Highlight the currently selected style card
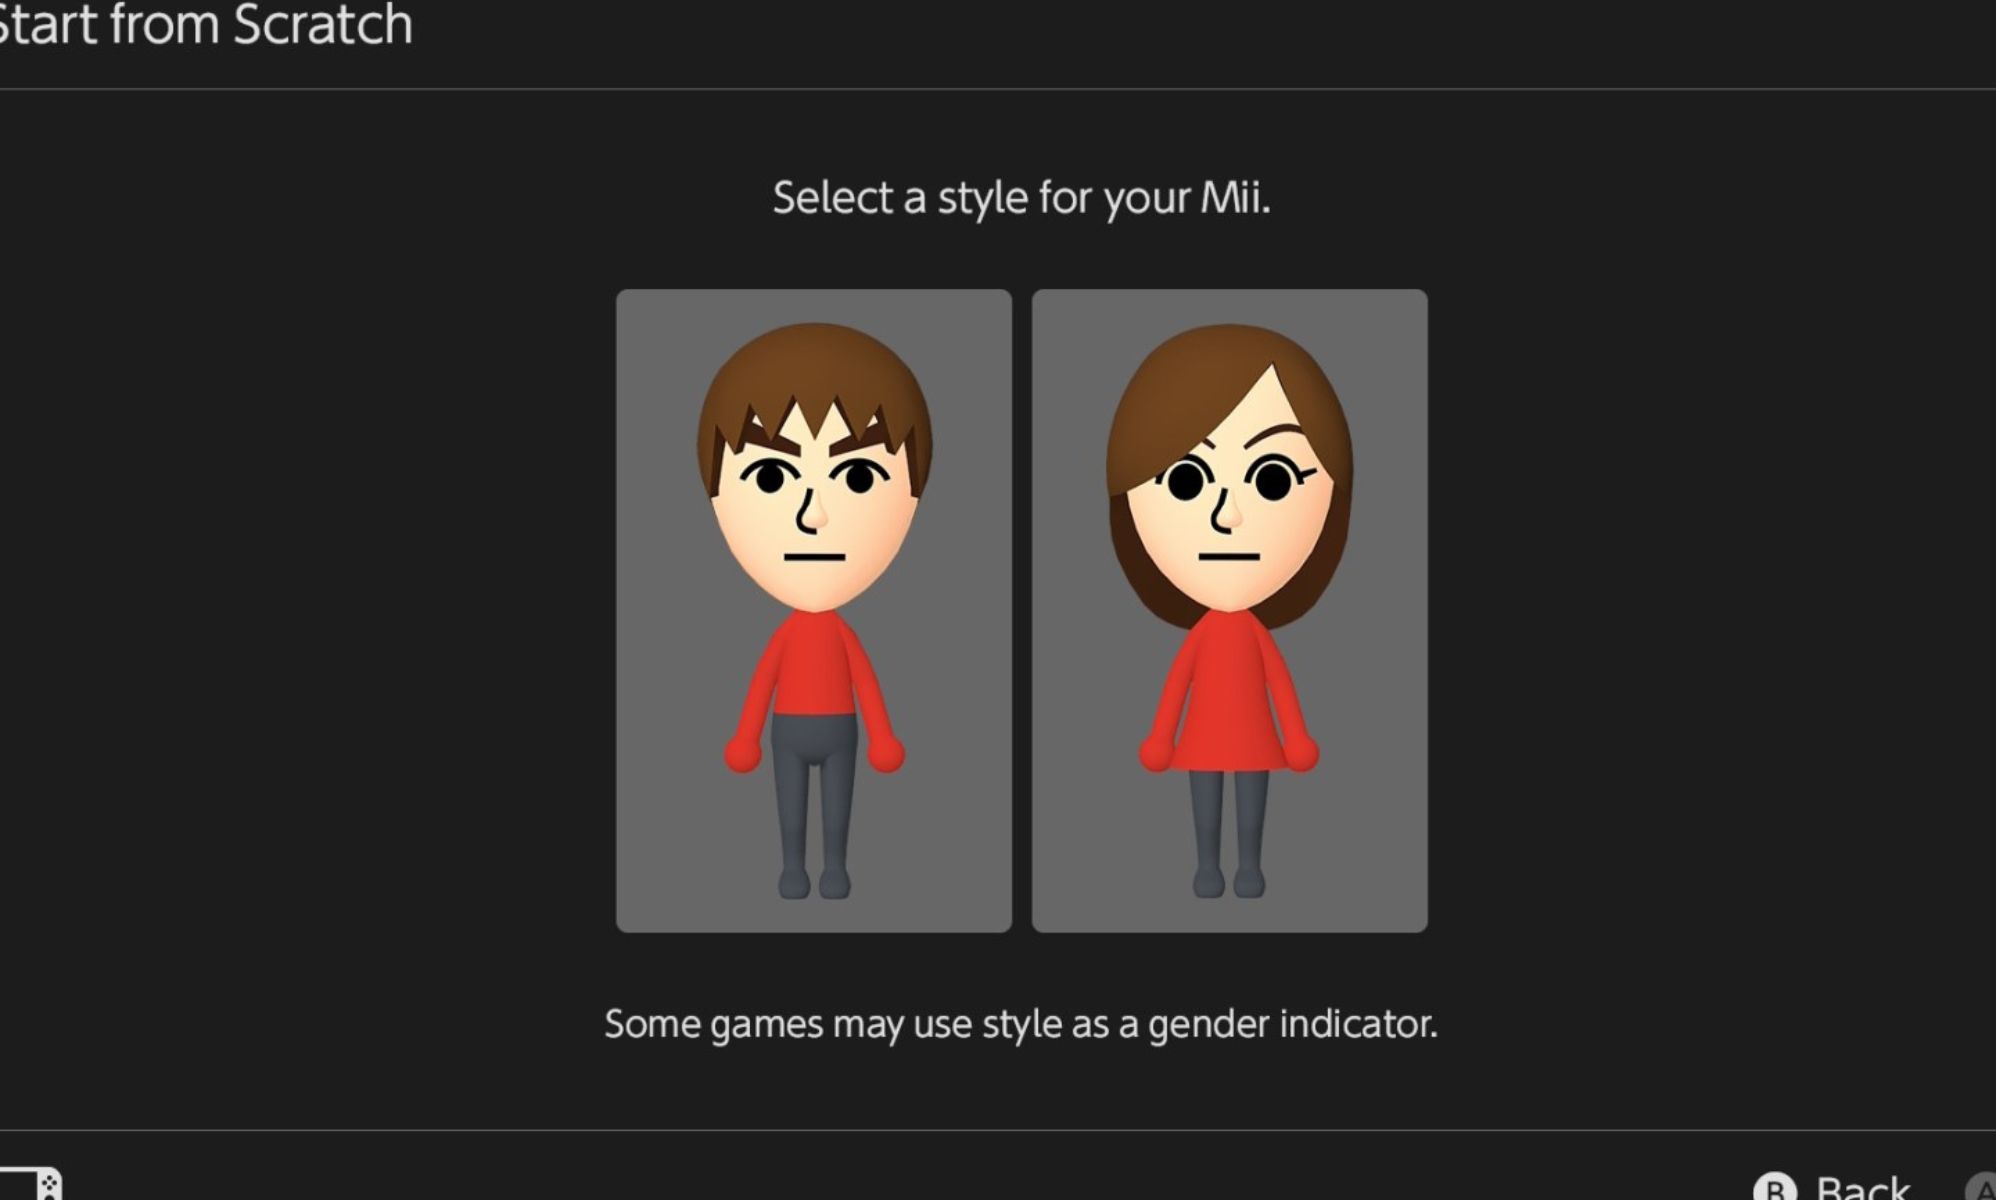This screenshot has width=1996, height=1200. [814, 610]
